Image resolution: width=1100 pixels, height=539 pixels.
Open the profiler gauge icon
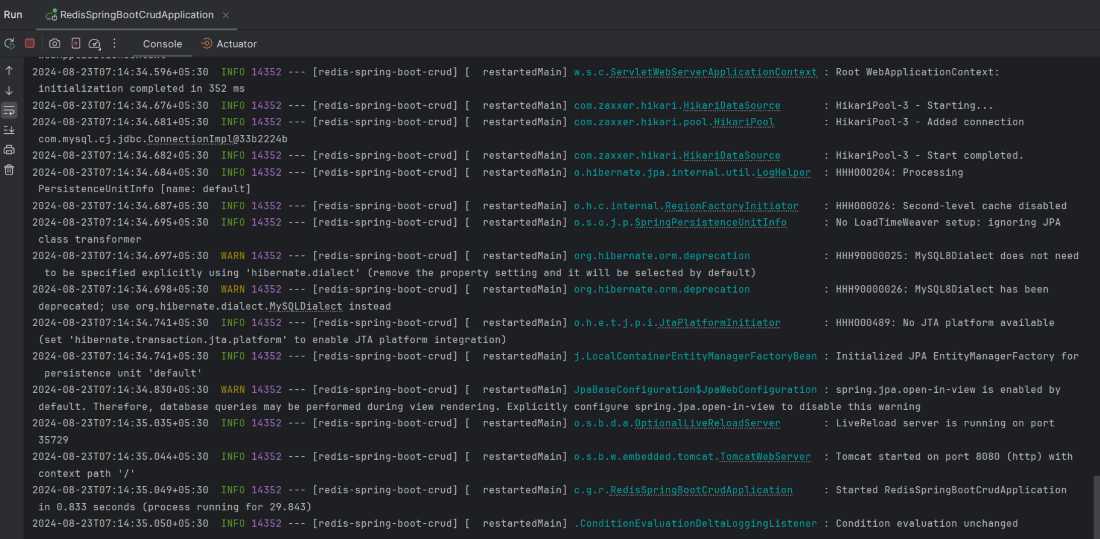pyautogui.click(x=95, y=44)
